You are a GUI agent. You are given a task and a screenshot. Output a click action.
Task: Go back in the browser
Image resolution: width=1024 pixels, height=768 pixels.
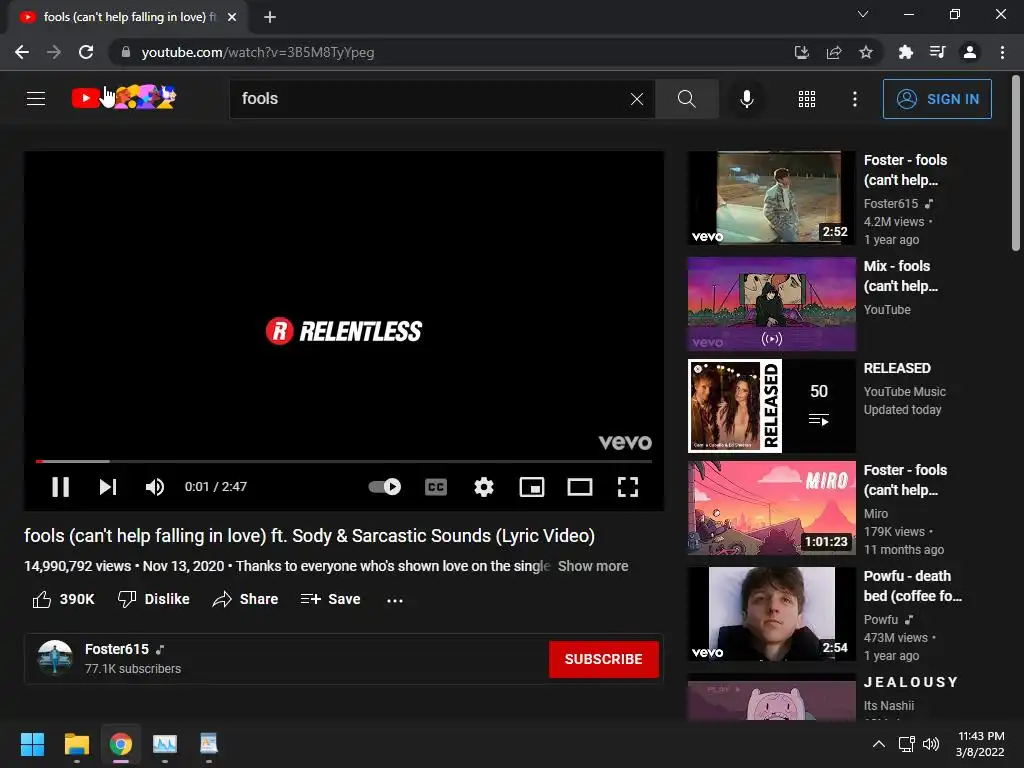(22, 52)
